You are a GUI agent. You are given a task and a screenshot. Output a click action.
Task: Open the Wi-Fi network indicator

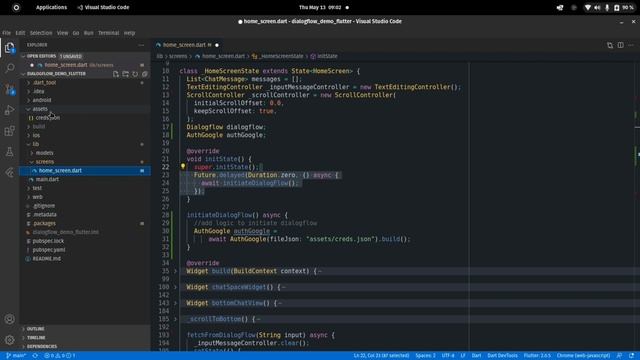588,7
